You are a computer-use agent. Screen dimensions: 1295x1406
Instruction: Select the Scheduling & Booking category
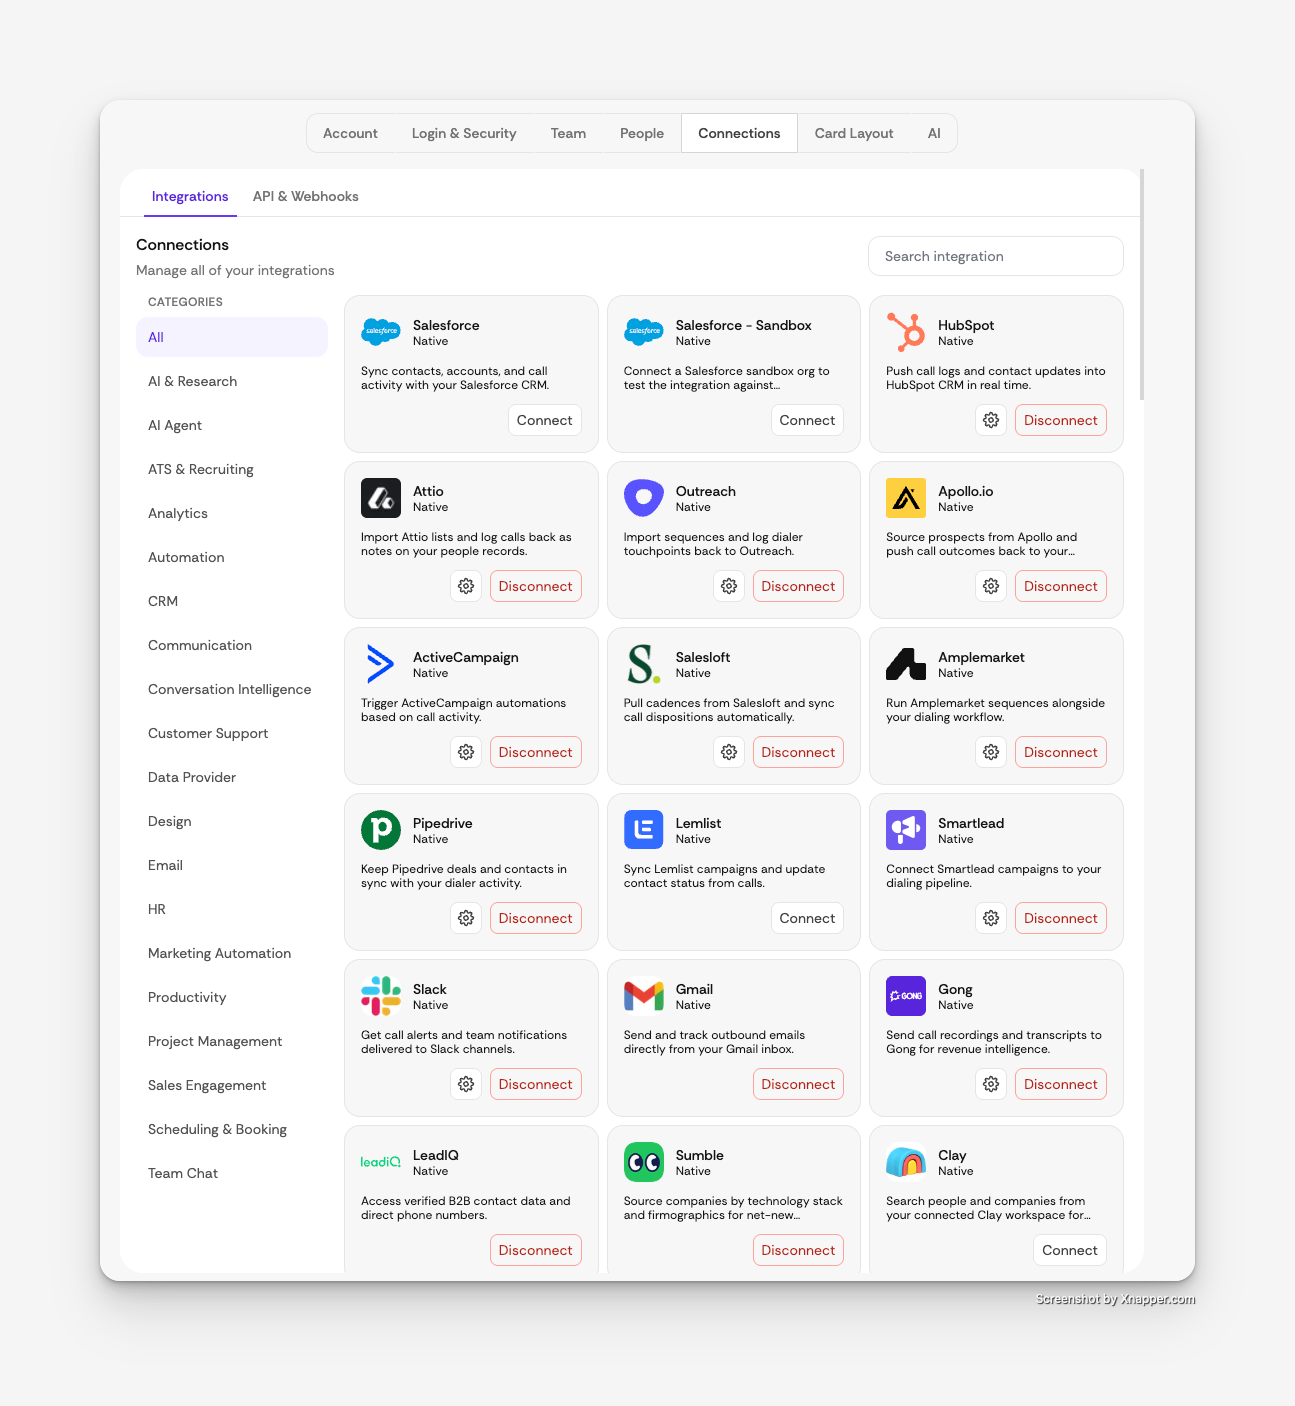coord(232,1129)
